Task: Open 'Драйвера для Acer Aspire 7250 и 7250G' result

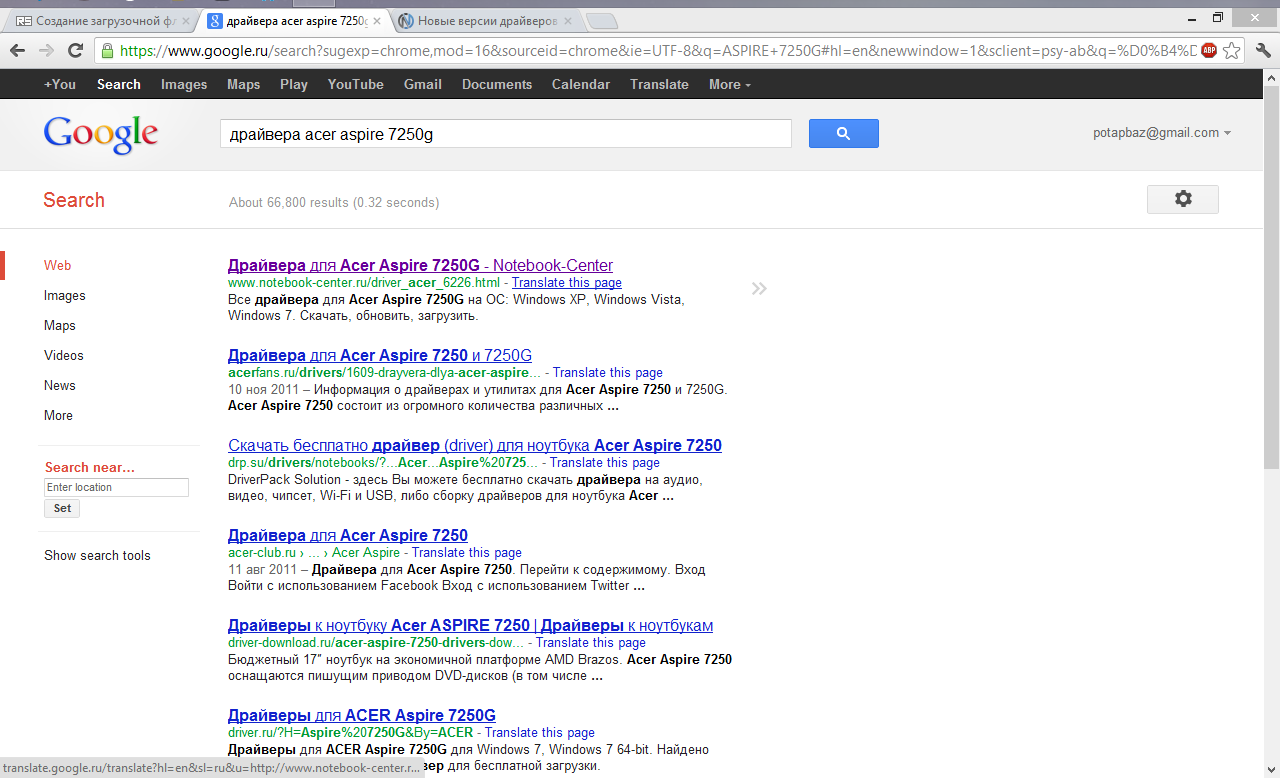Action: click(380, 355)
